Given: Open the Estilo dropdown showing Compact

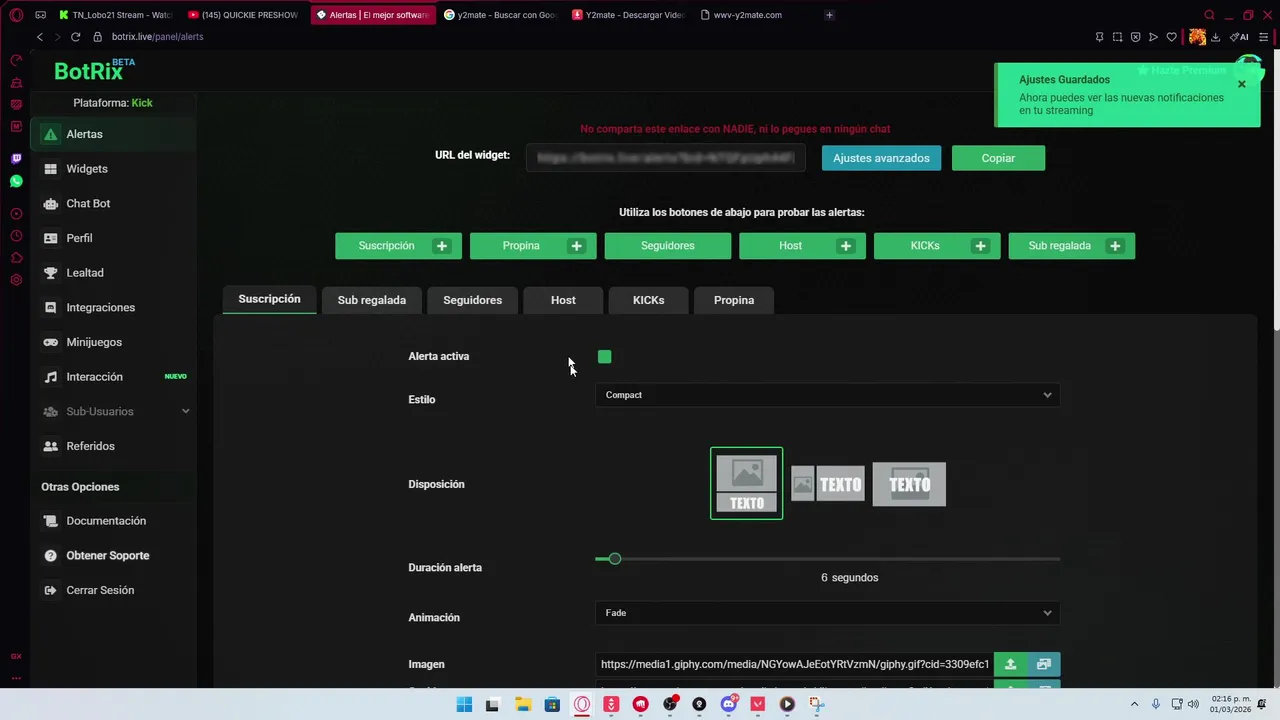Looking at the screenshot, I should point(828,395).
